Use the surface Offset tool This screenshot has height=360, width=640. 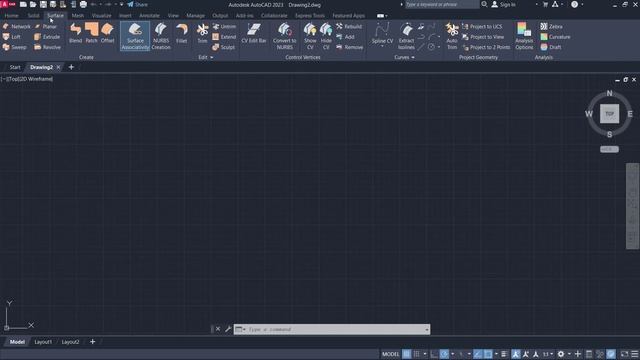(x=107, y=33)
